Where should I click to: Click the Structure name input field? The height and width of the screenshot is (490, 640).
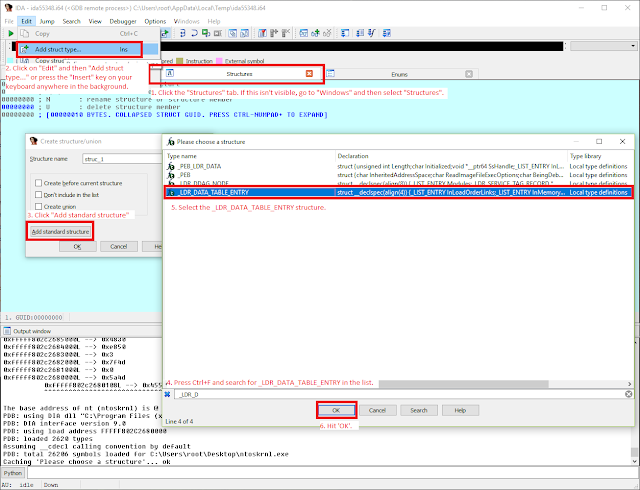pos(122,159)
